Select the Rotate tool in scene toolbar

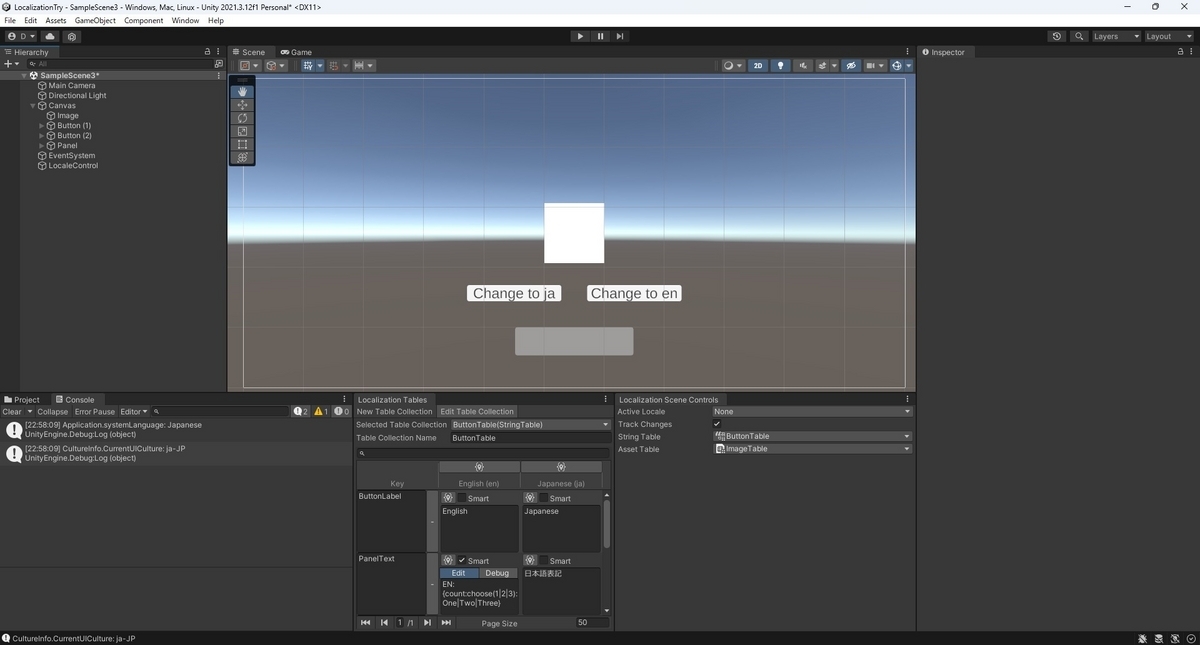pyautogui.click(x=242, y=118)
